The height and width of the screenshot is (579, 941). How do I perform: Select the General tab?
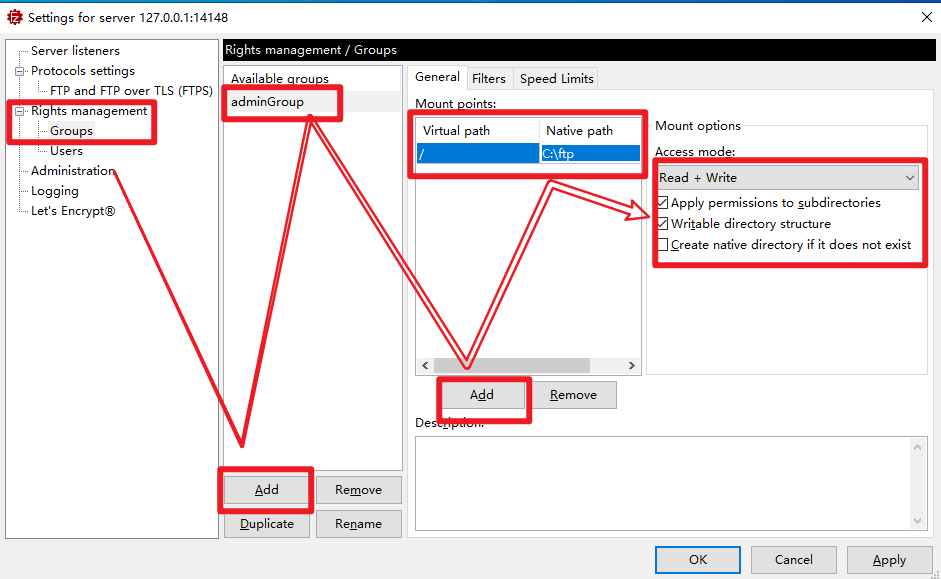point(437,77)
